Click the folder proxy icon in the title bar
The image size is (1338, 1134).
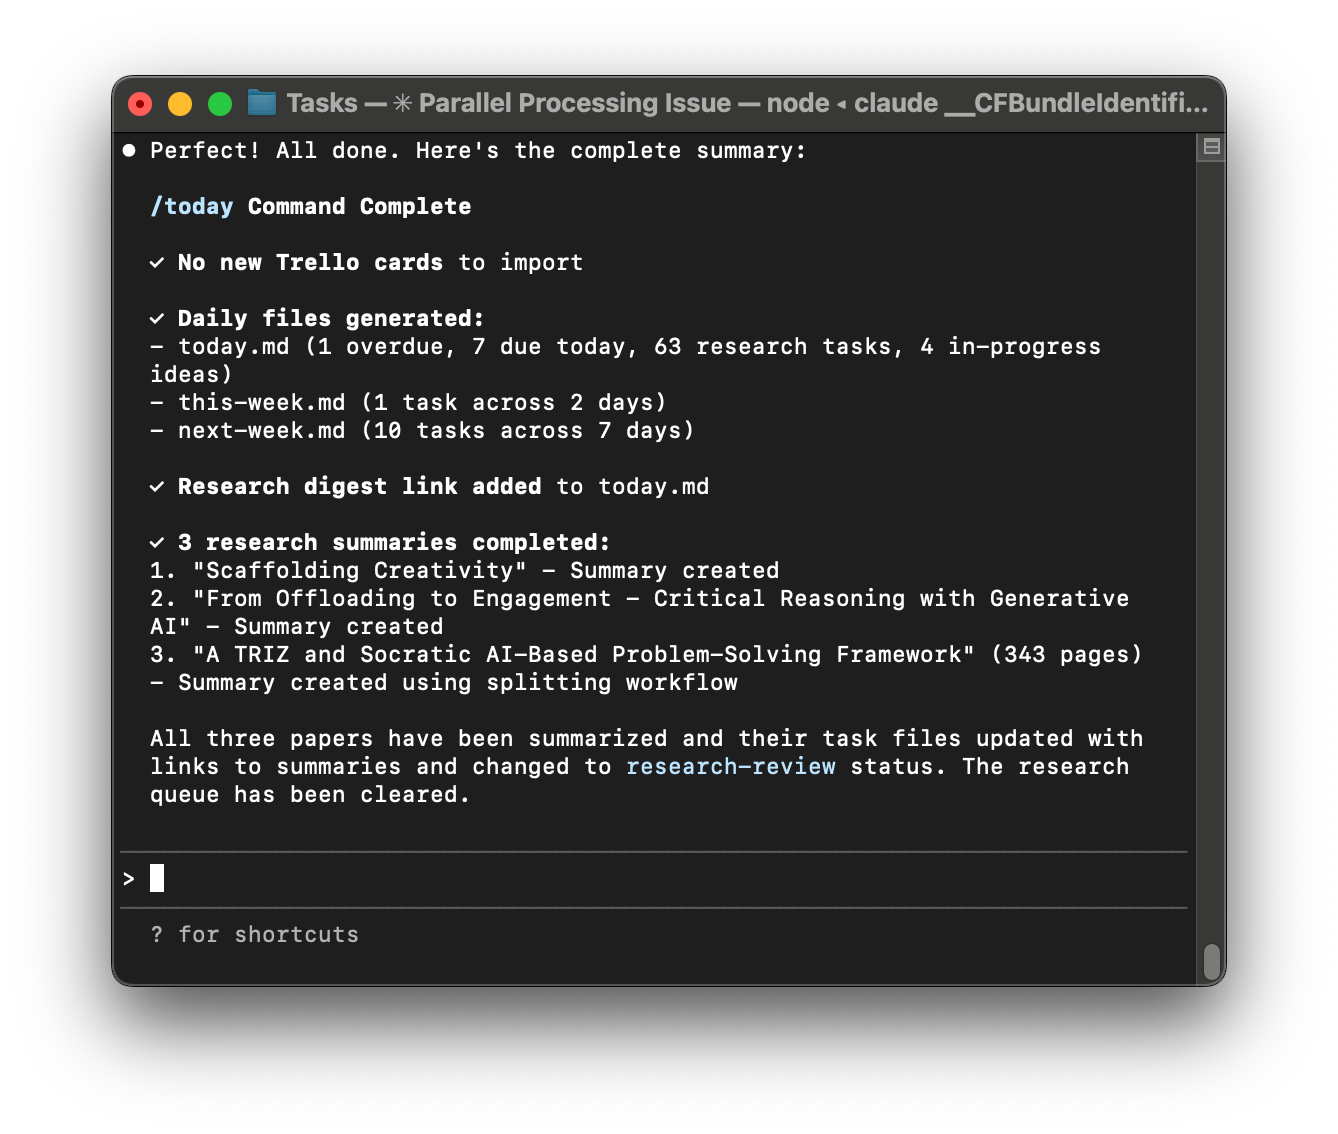(260, 102)
